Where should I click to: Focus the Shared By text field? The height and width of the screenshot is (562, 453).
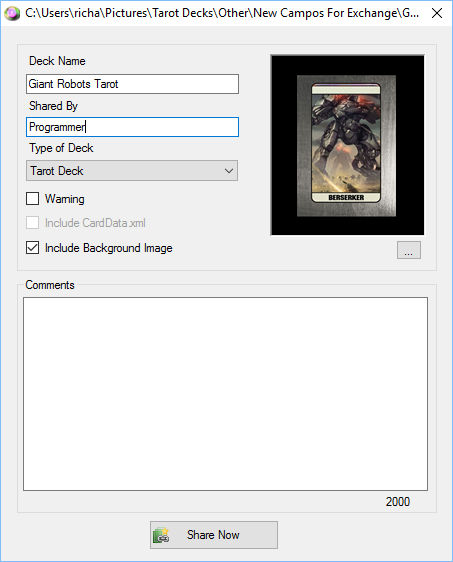[x=132, y=127]
